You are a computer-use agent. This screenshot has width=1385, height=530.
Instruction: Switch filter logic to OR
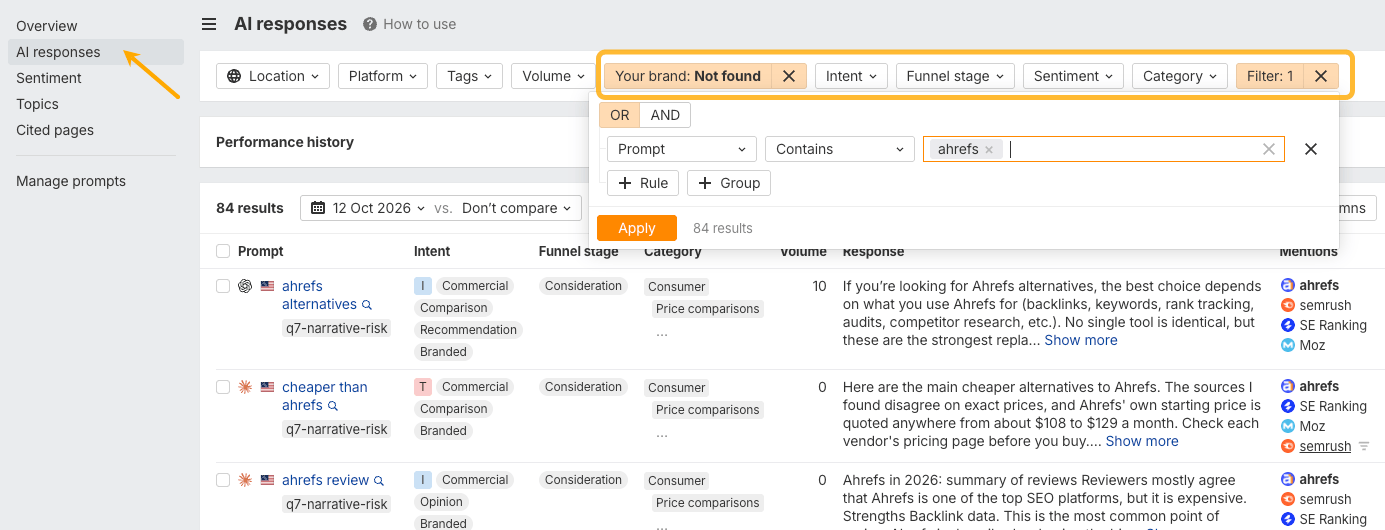(620, 115)
